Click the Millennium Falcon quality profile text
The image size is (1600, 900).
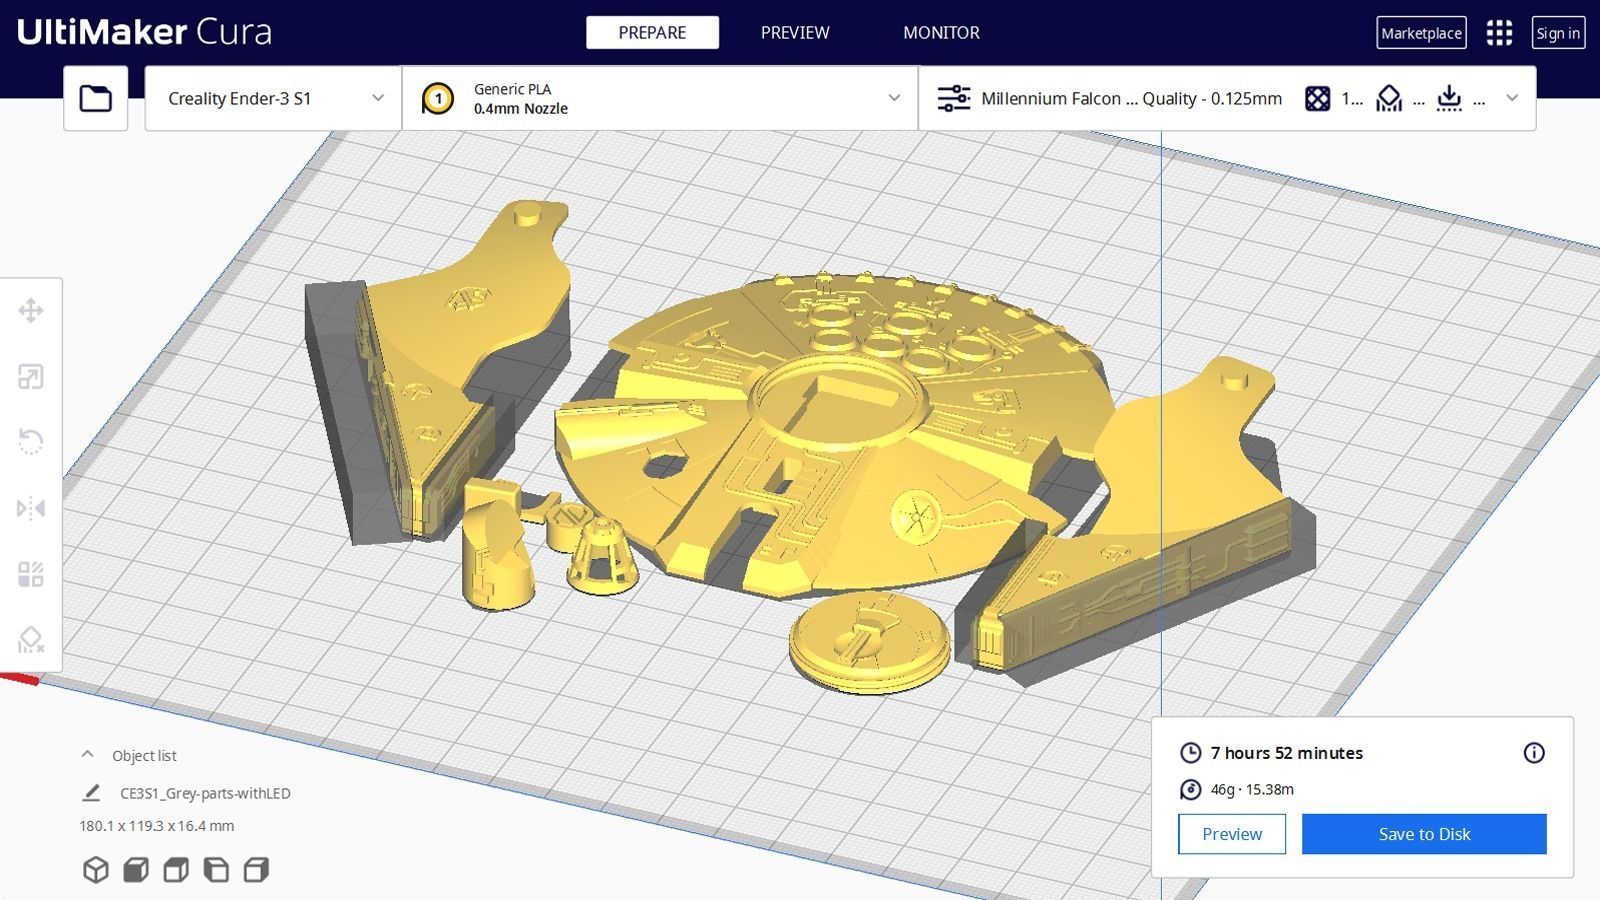(1131, 98)
